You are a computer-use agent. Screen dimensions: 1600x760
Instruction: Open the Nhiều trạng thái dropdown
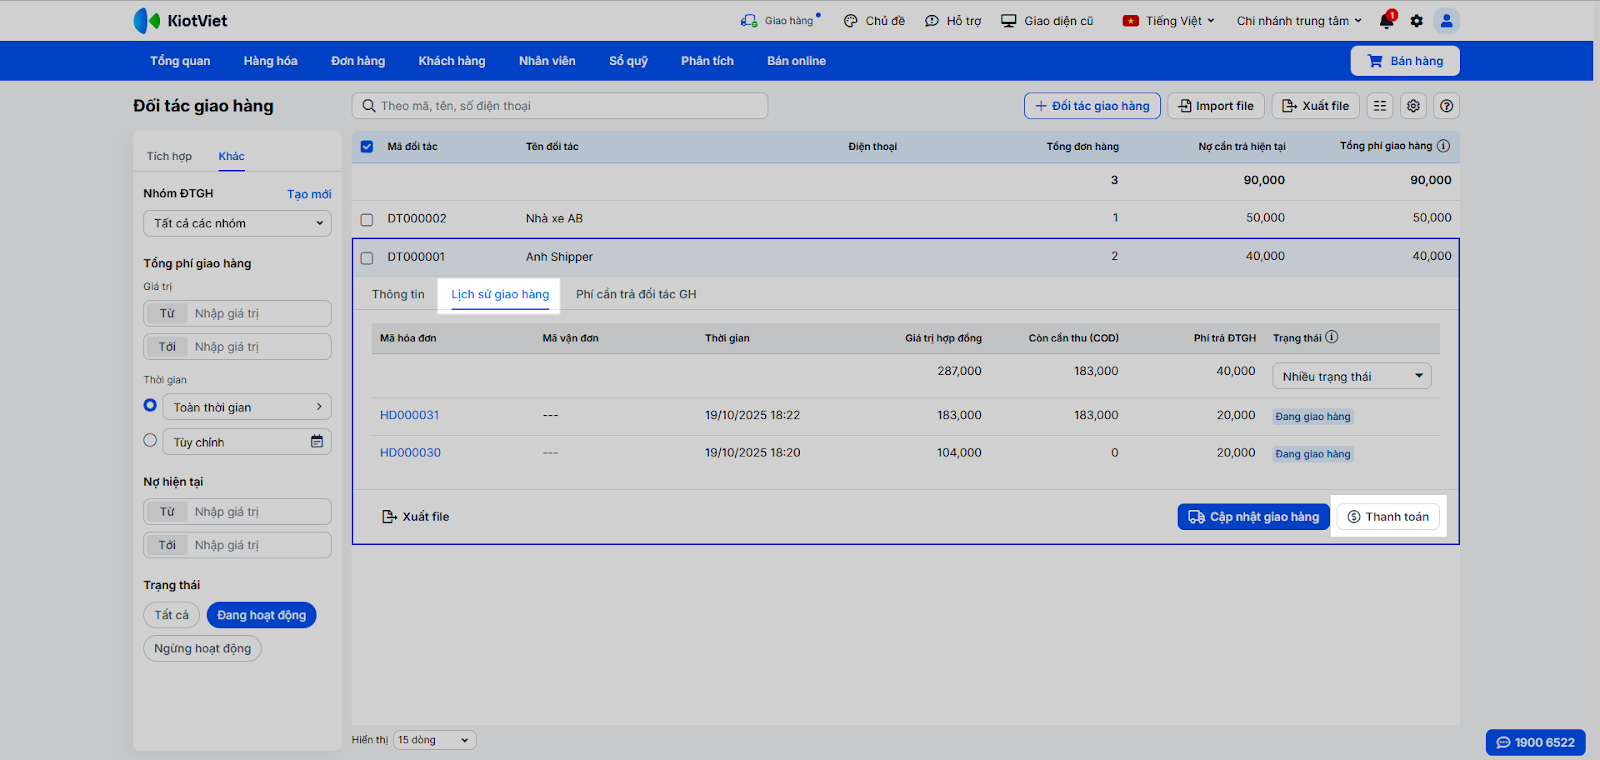[1351, 377]
